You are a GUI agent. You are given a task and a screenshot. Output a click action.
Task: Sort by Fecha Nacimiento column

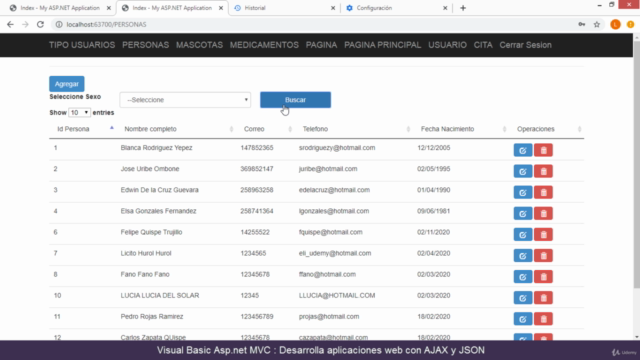click(x=461, y=129)
